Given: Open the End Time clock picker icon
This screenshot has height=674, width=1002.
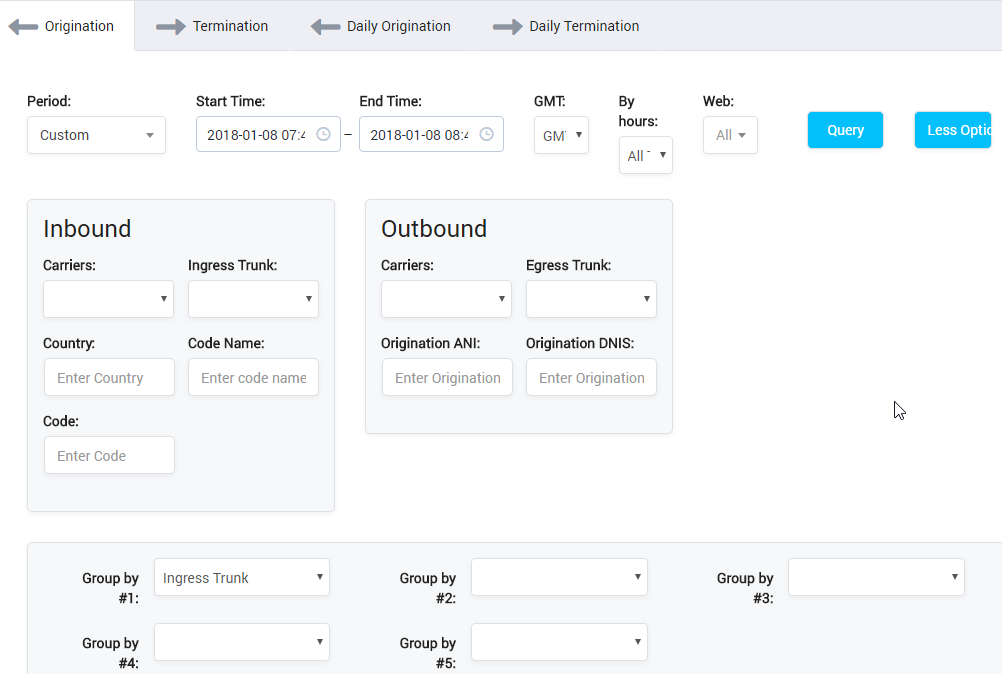Looking at the screenshot, I should (486, 133).
